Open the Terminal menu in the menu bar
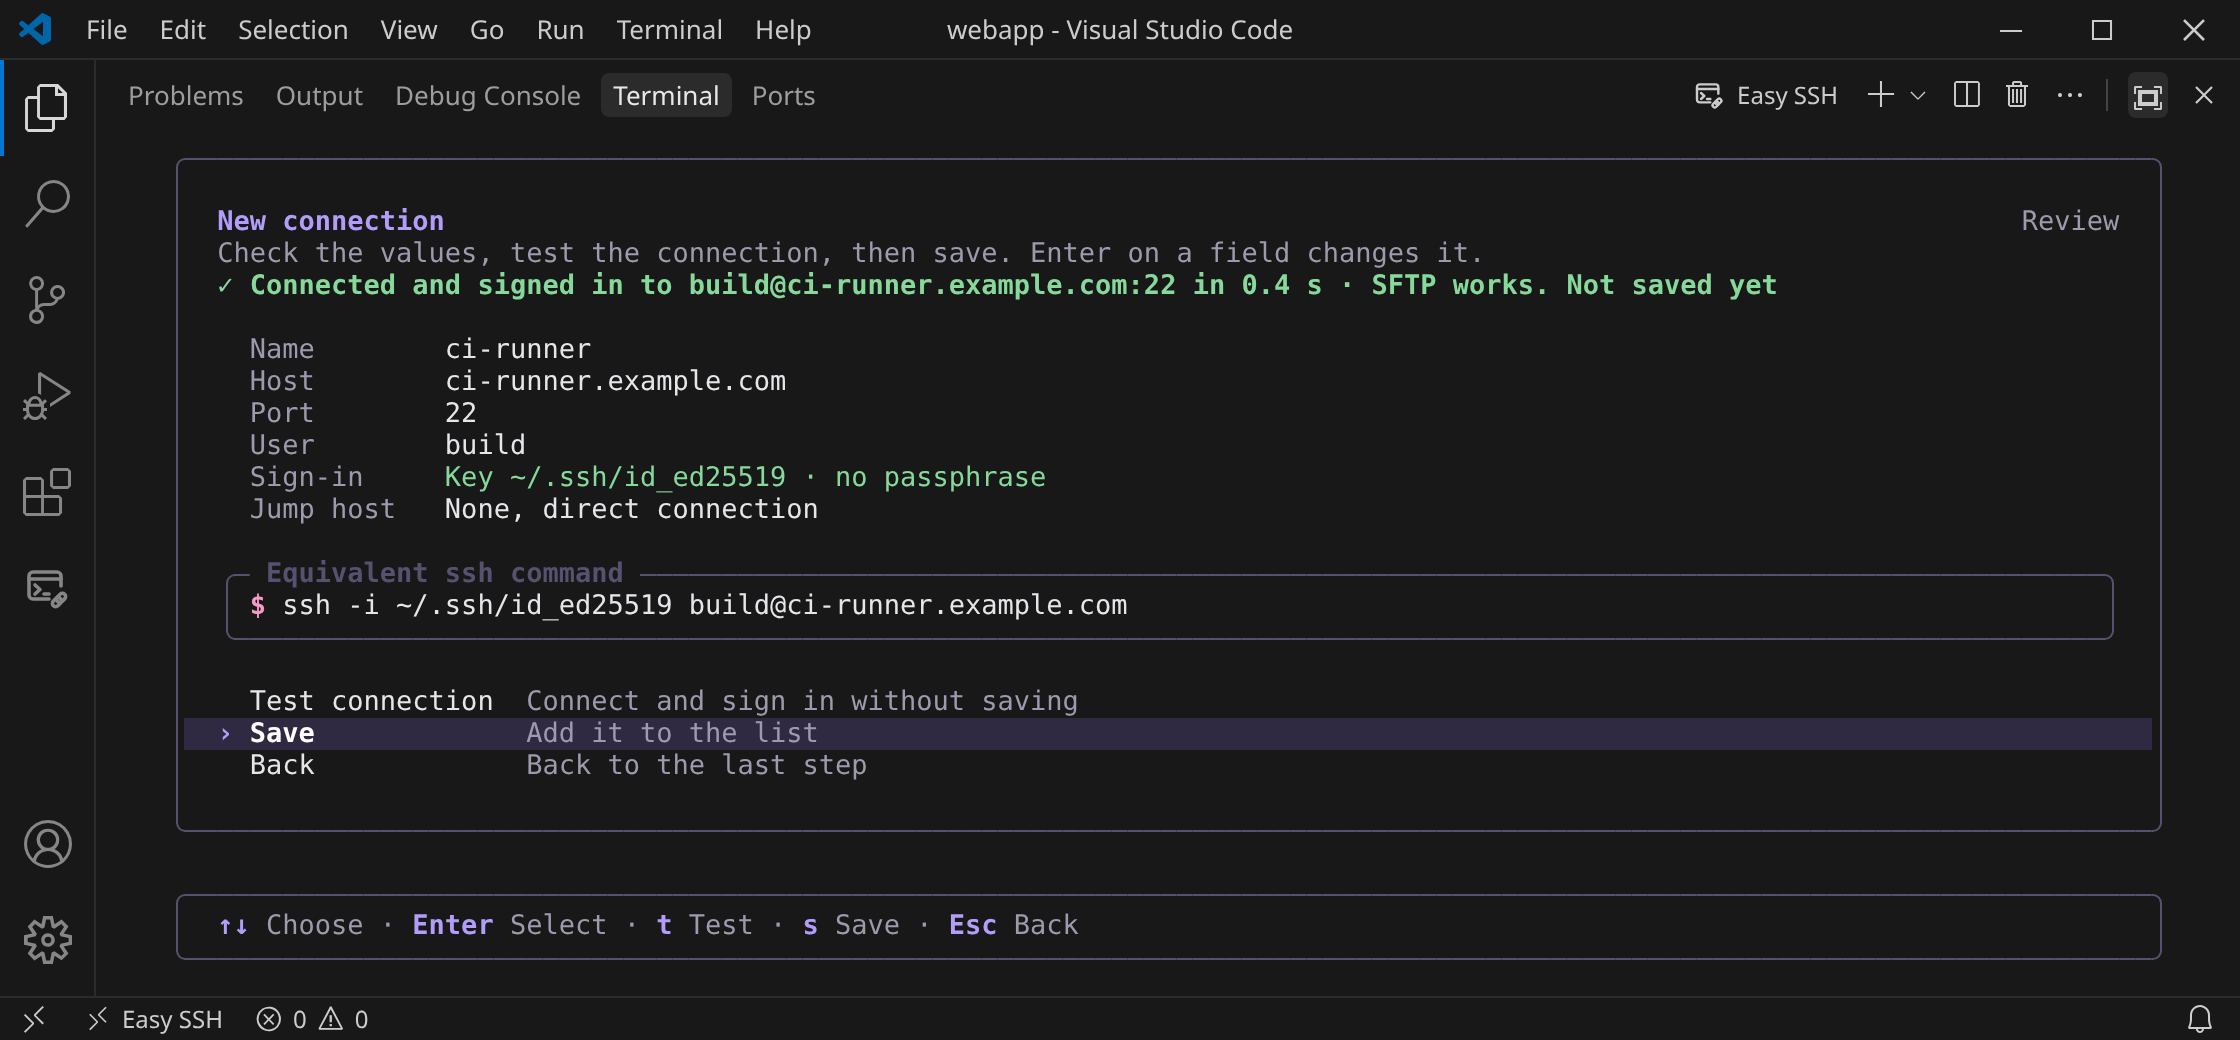 [x=669, y=30]
